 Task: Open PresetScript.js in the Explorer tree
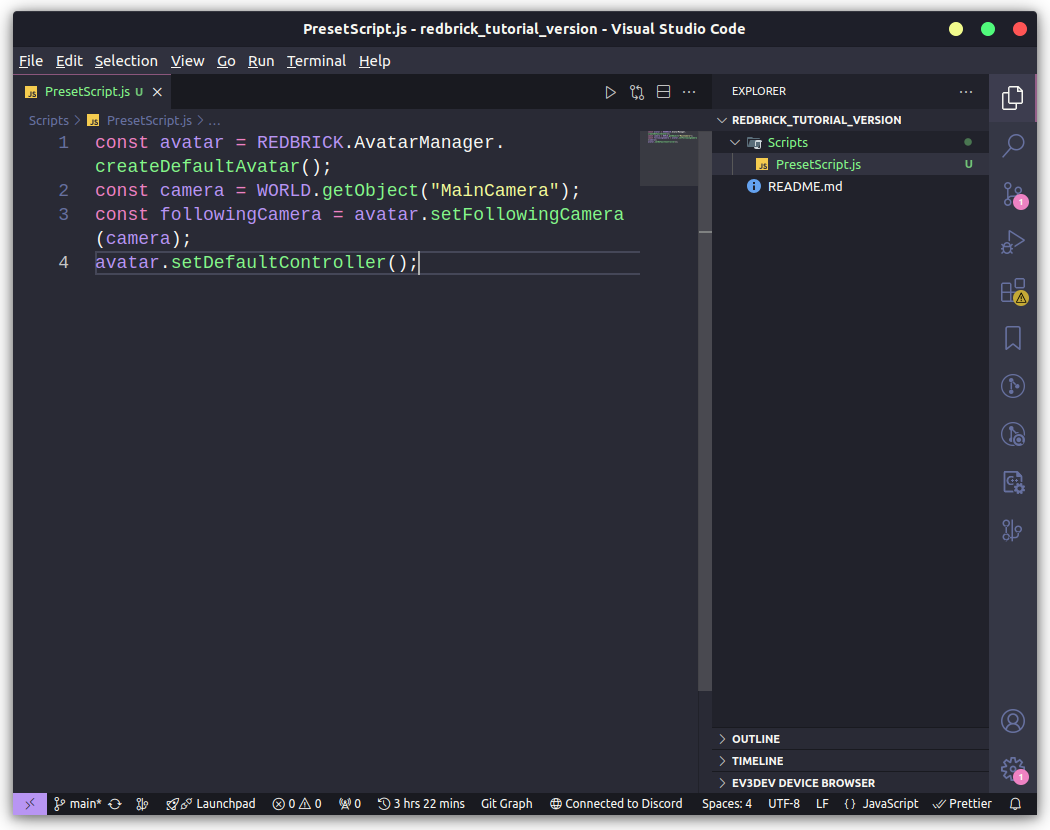tap(850, 164)
